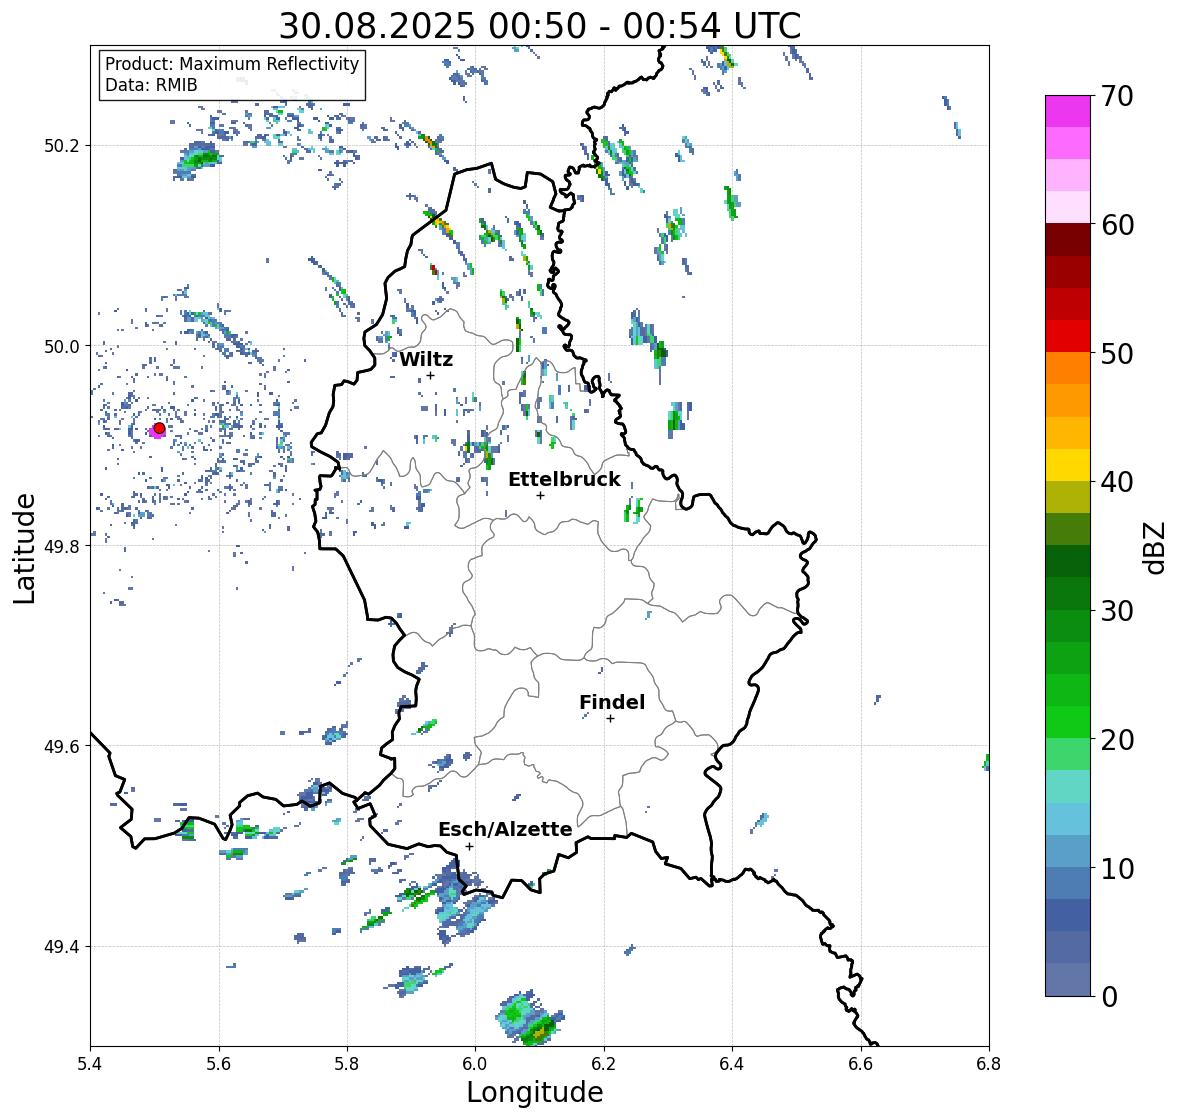Click the Latitude axis label
The image size is (1179, 1117).
(25, 548)
